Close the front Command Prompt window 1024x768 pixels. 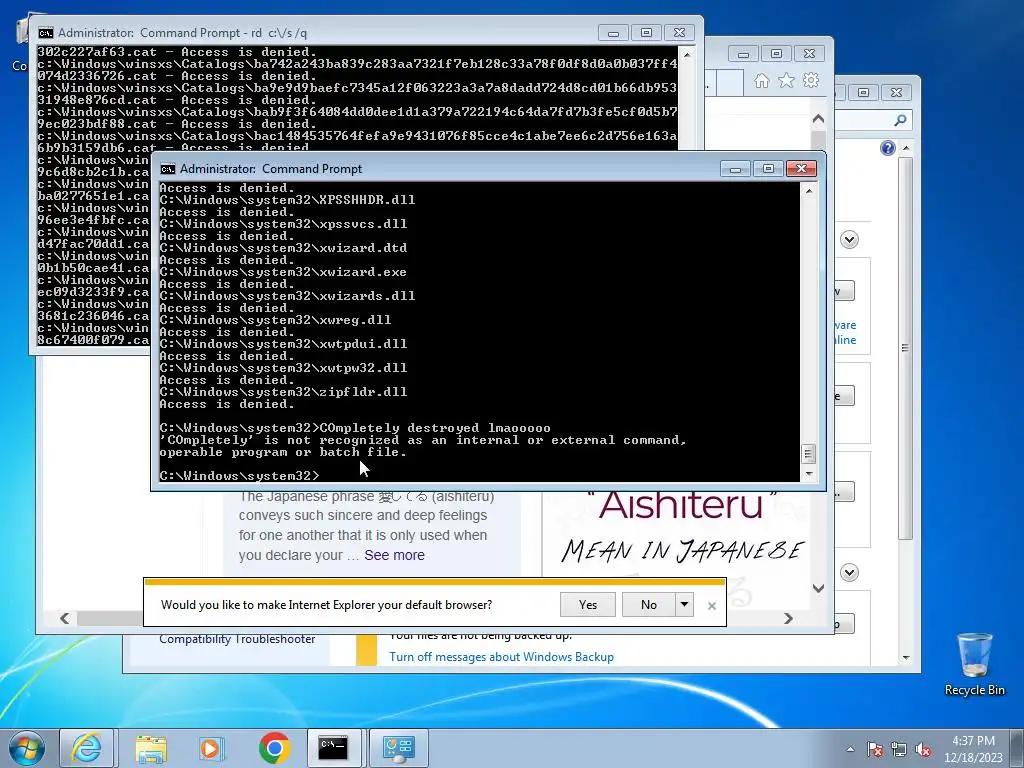point(801,169)
